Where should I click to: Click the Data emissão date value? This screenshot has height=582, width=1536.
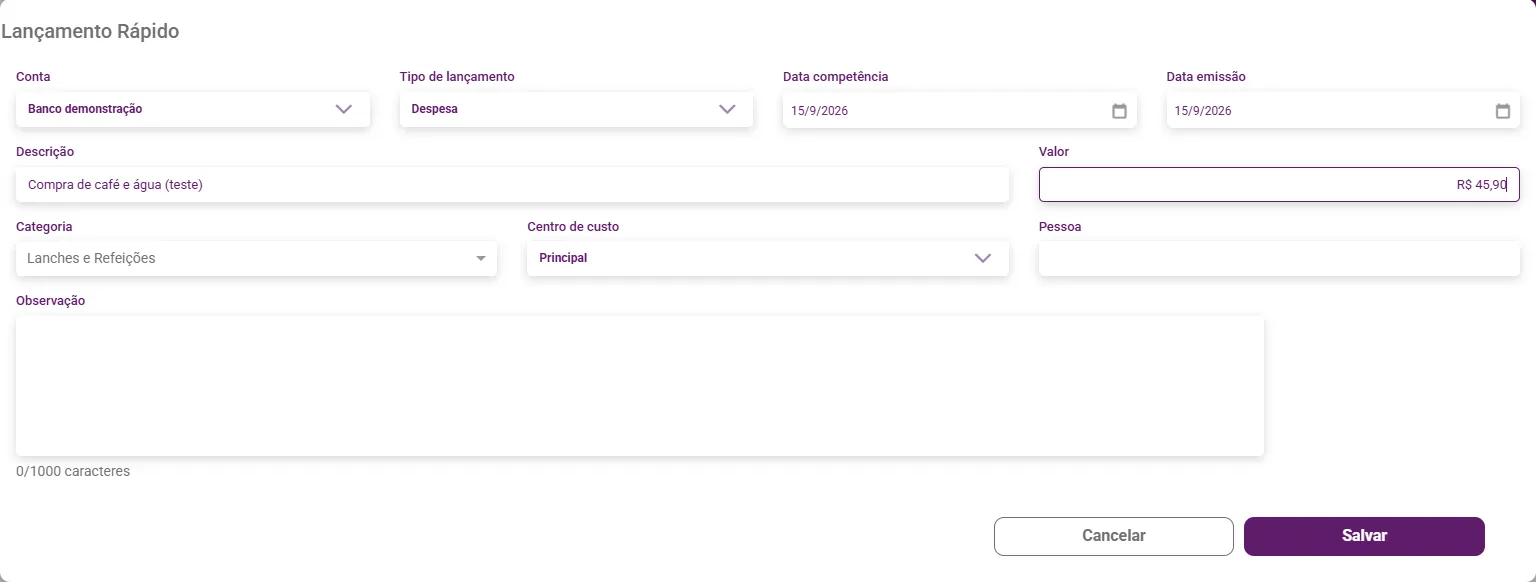[1203, 111]
